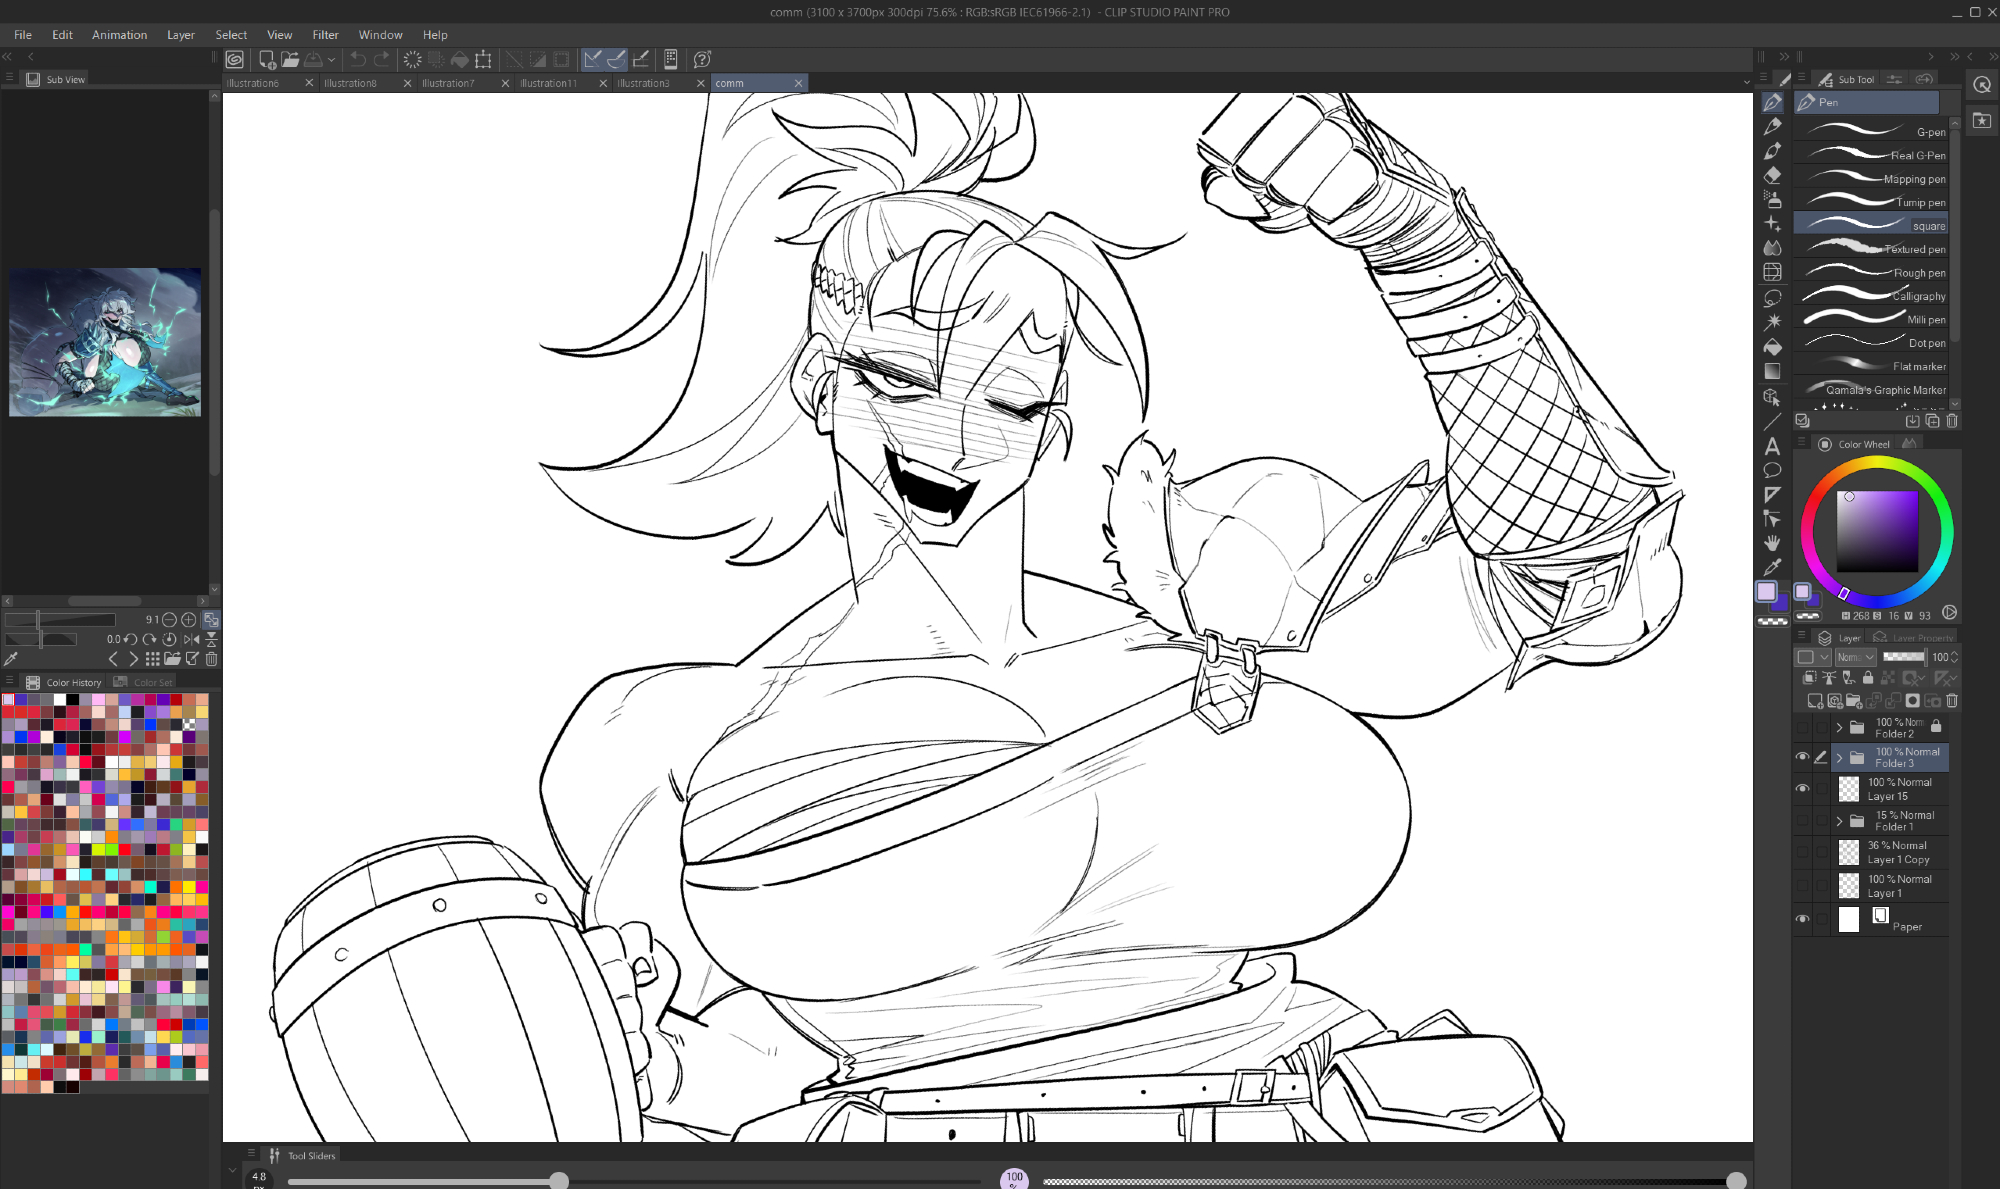The width and height of the screenshot is (2000, 1189).
Task: Open the layer blending mode dropdown
Action: click(1856, 657)
